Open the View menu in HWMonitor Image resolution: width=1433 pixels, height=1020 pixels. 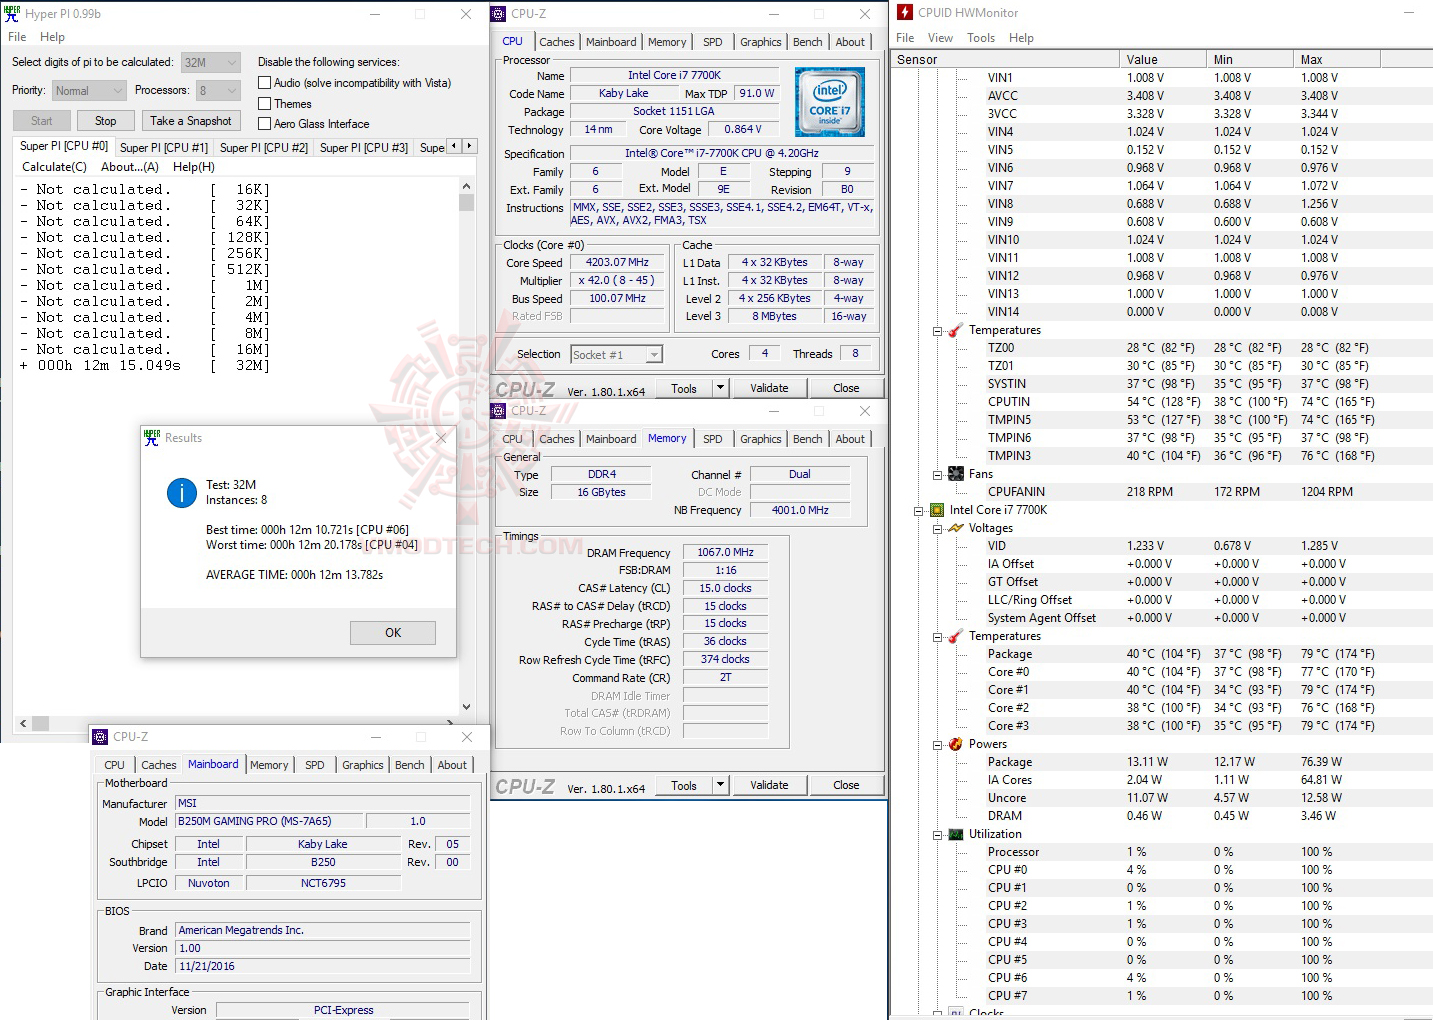(940, 37)
